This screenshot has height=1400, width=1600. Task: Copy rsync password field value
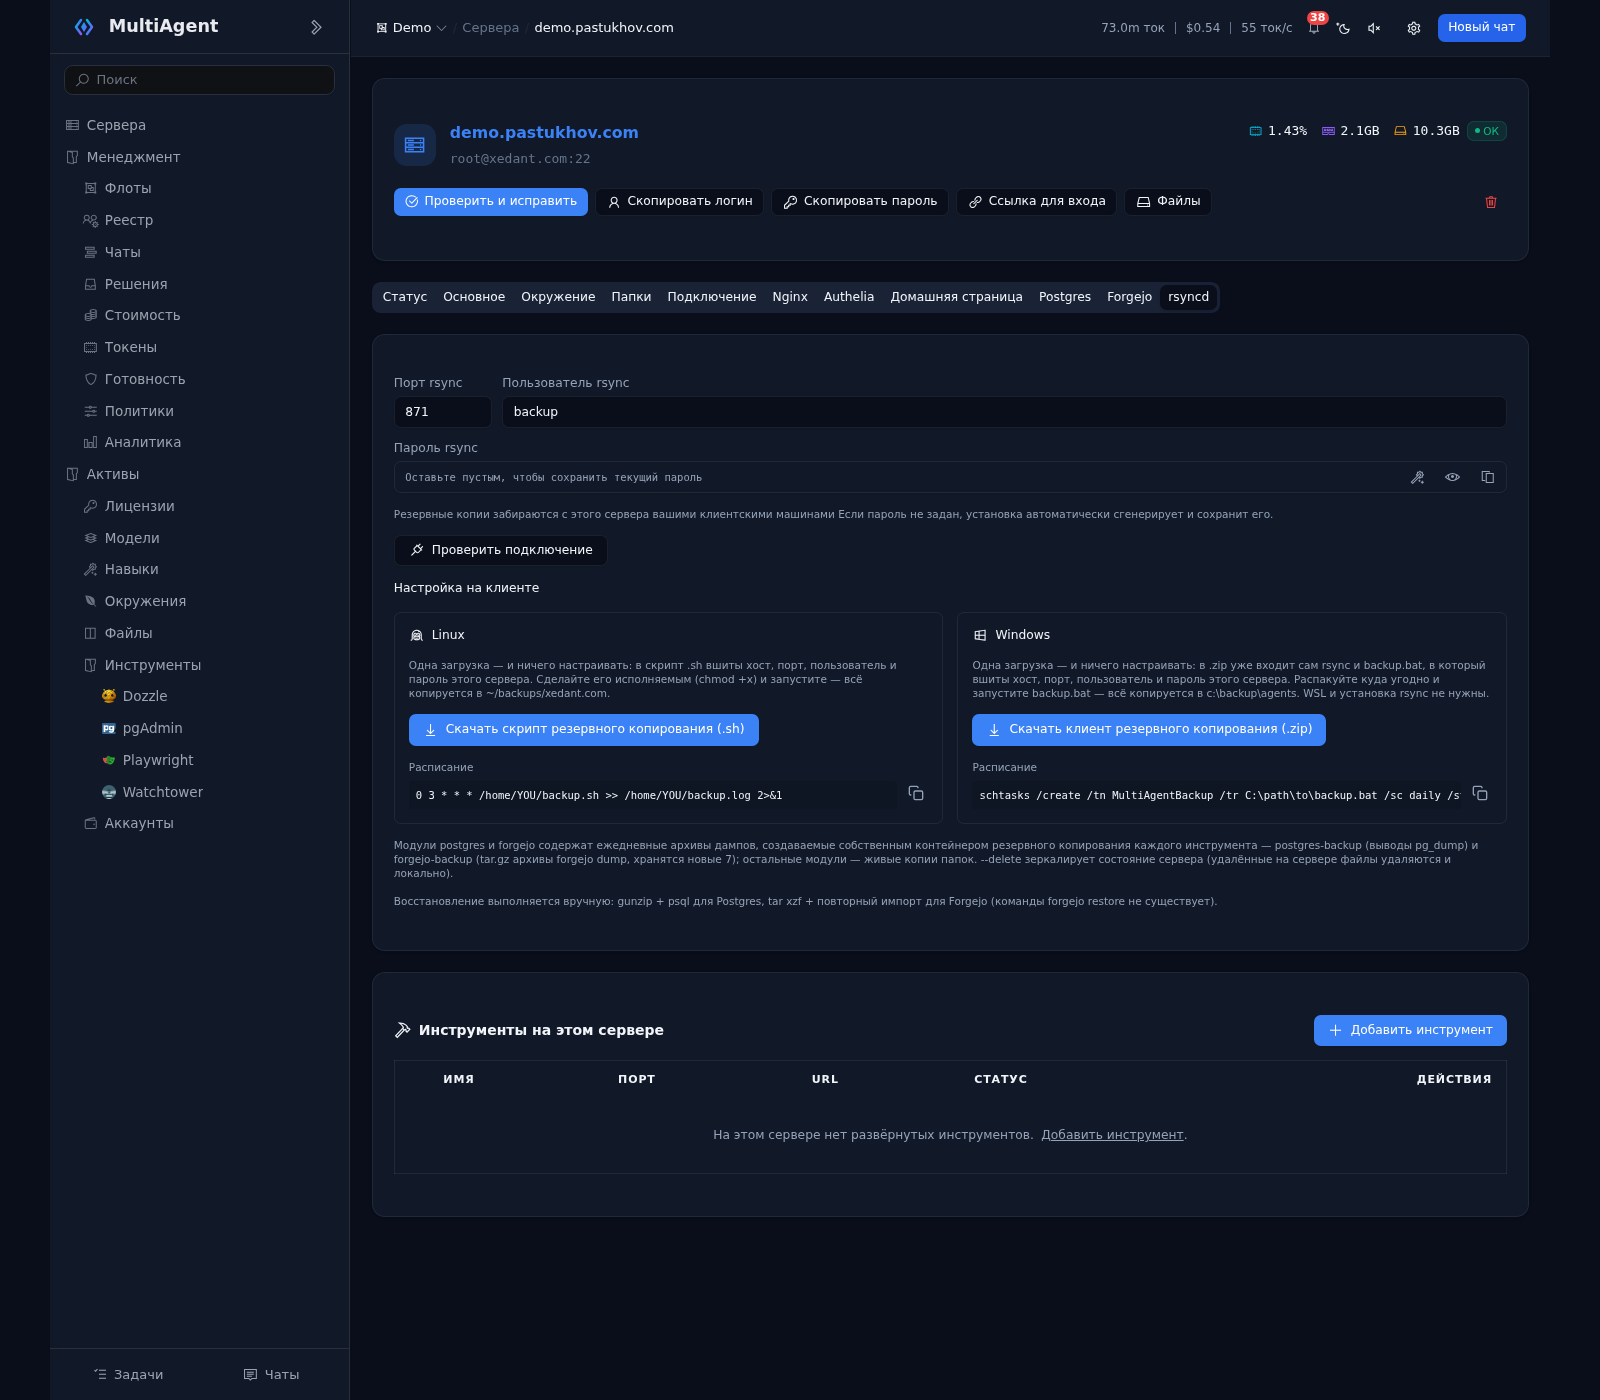click(x=1487, y=477)
